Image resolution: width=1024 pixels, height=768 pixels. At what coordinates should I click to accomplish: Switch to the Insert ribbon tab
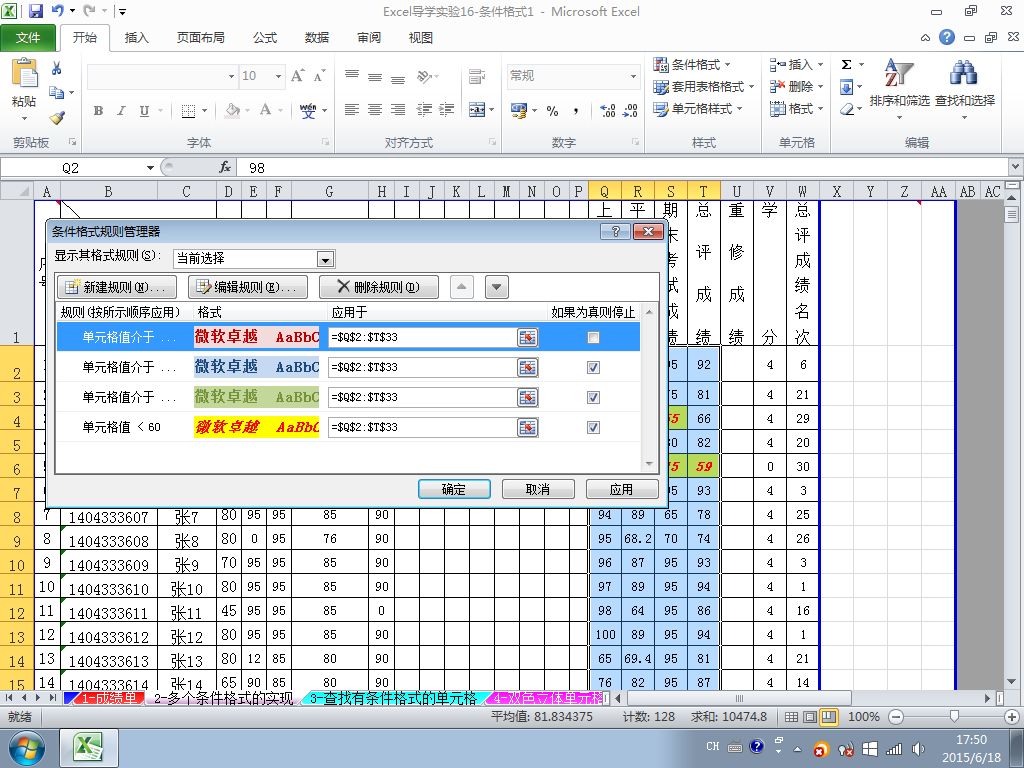point(136,38)
